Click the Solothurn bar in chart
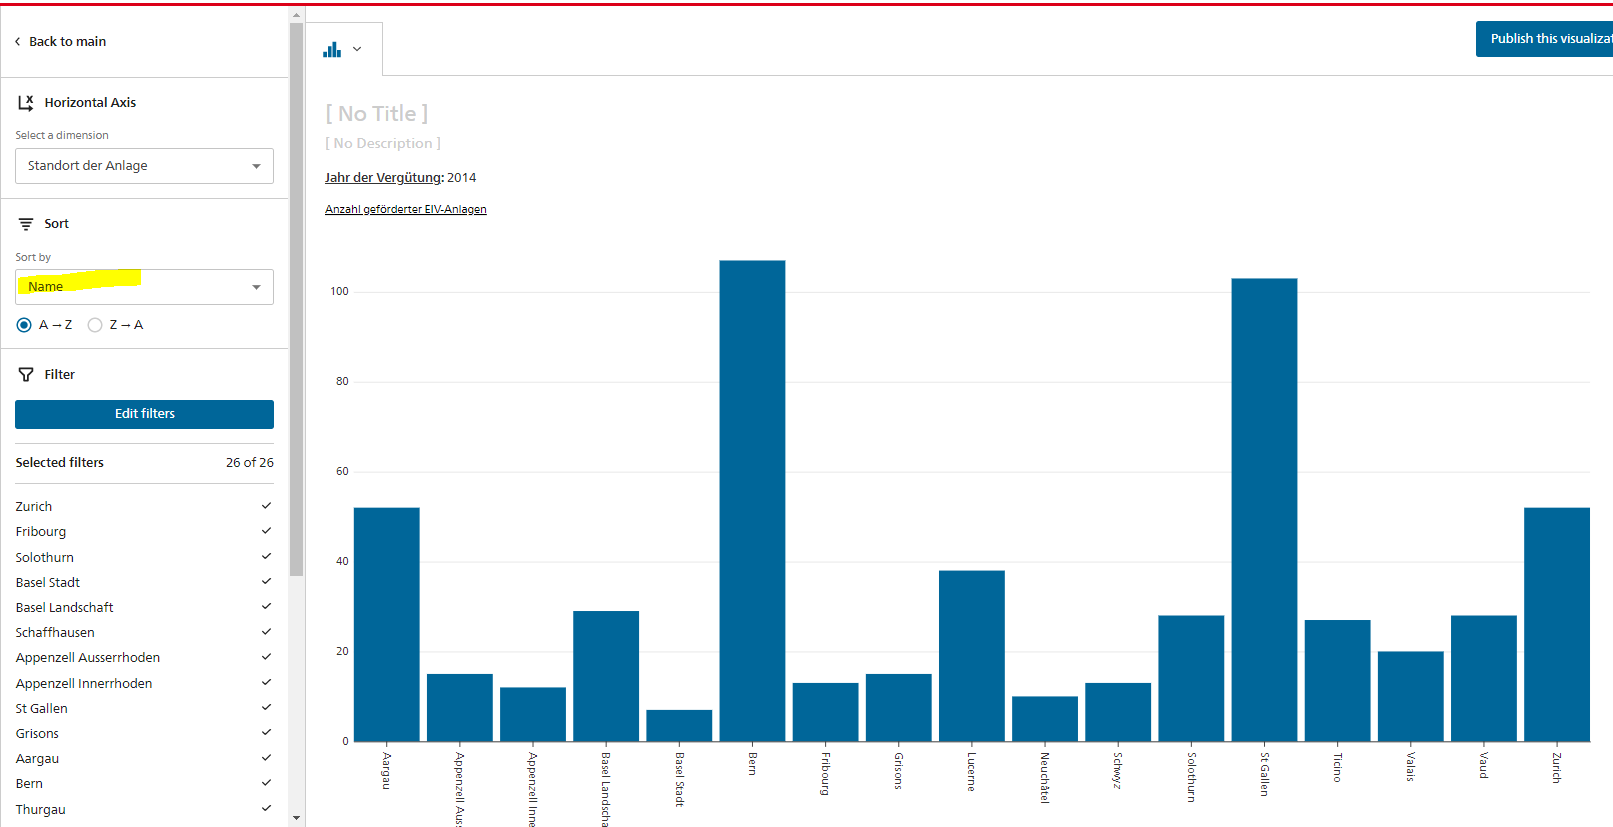 click(x=1191, y=679)
